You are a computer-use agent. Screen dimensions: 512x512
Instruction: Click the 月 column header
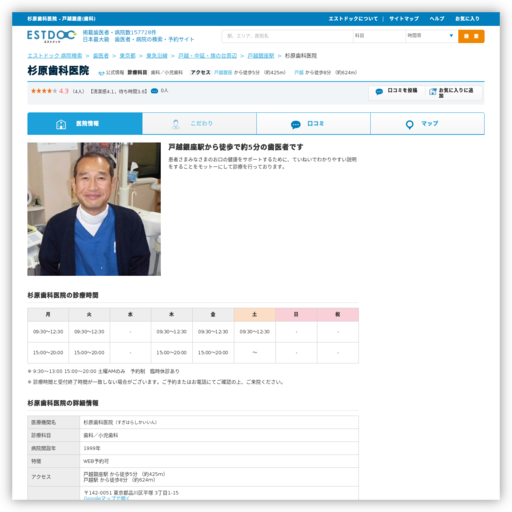click(x=48, y=314)
